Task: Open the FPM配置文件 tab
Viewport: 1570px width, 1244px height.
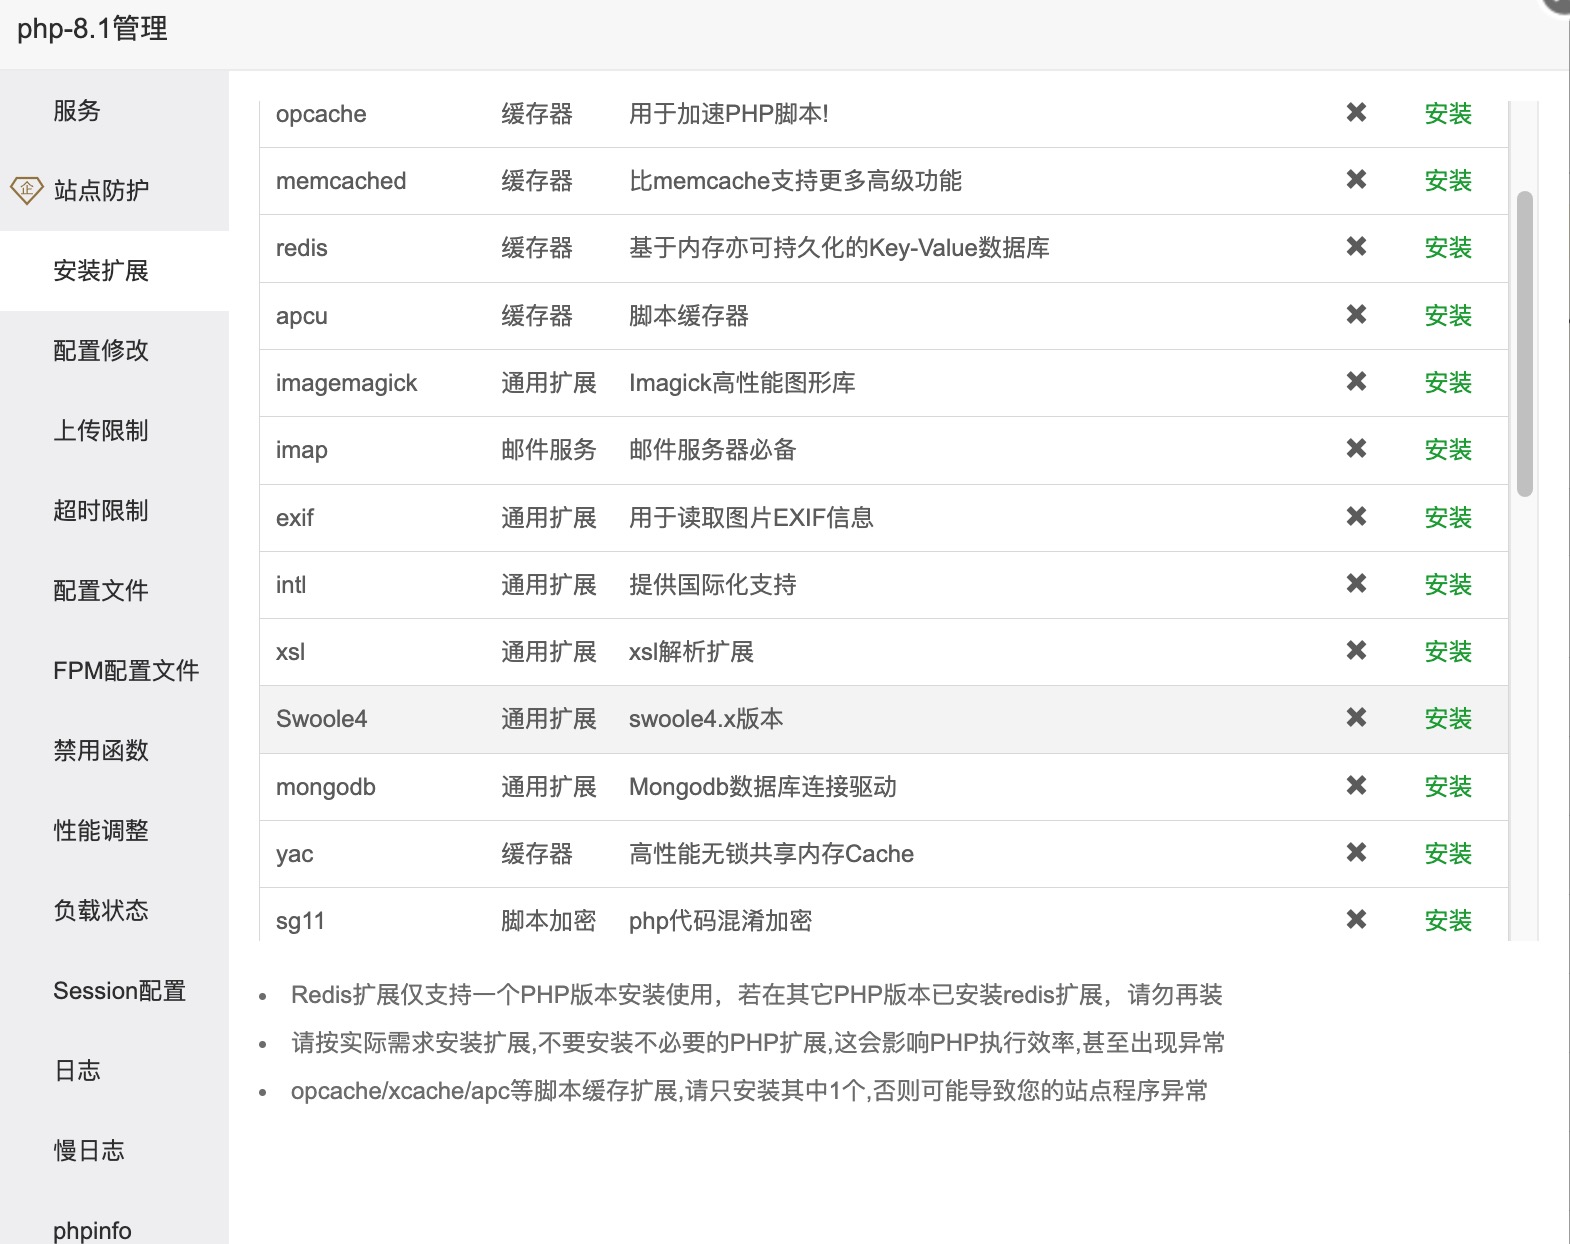Action: 114,671
